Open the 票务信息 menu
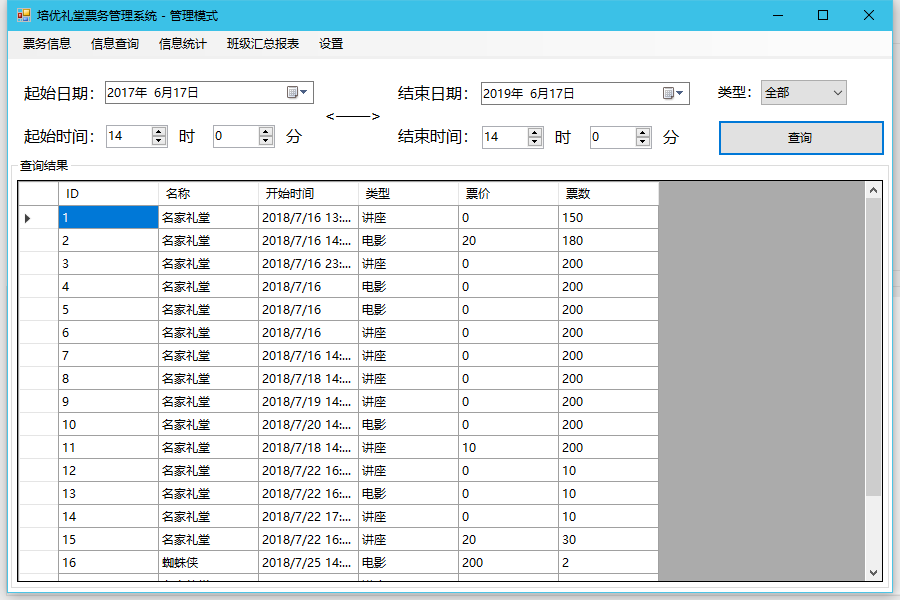 point(47,44)
